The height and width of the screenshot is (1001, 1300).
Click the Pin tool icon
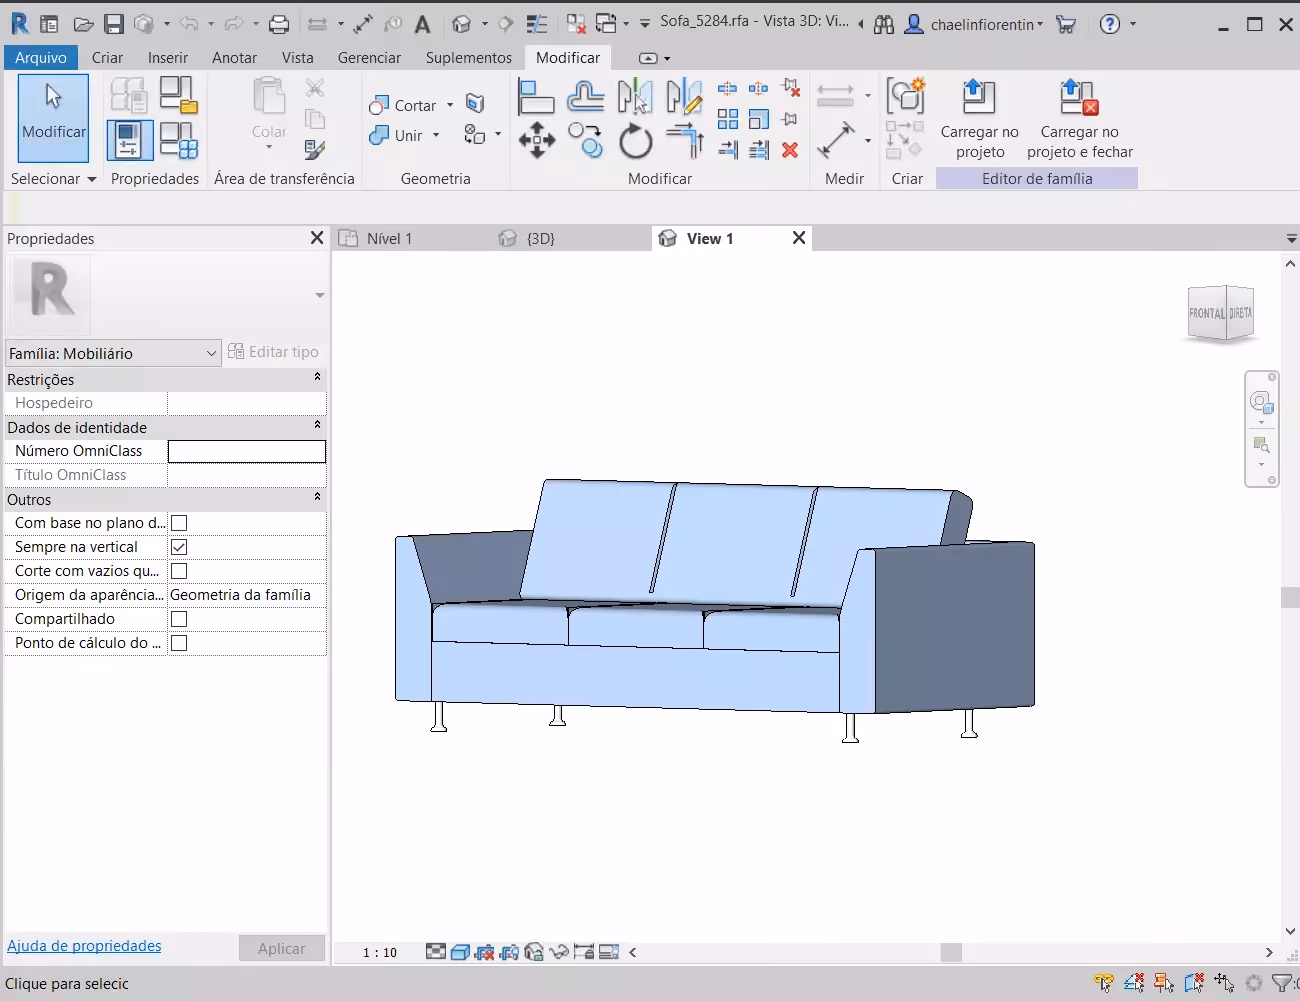tap(790, 120)
